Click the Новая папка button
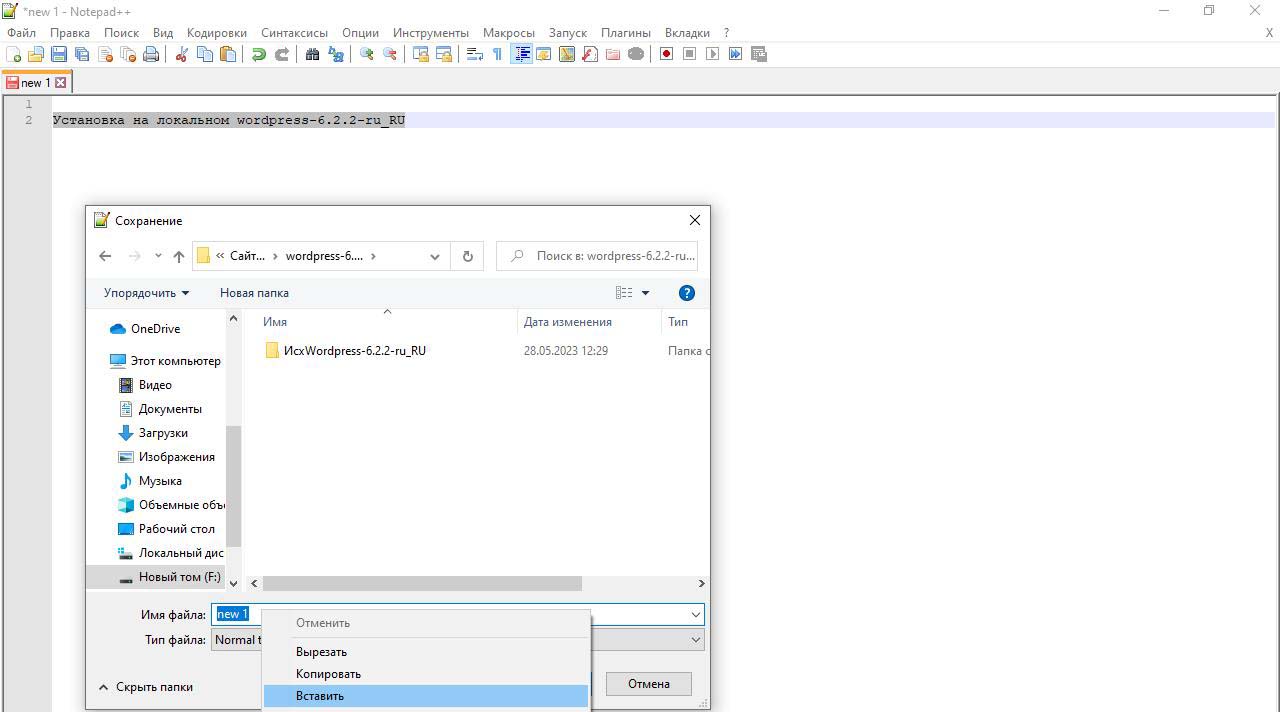Viewport: 1280px width, 712px height. coord(254,293)
